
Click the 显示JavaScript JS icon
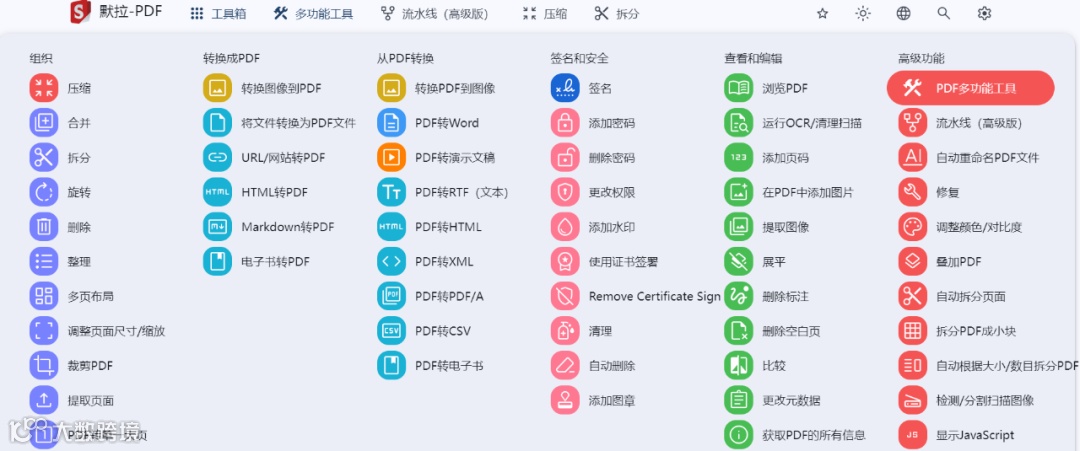[913, 434]
